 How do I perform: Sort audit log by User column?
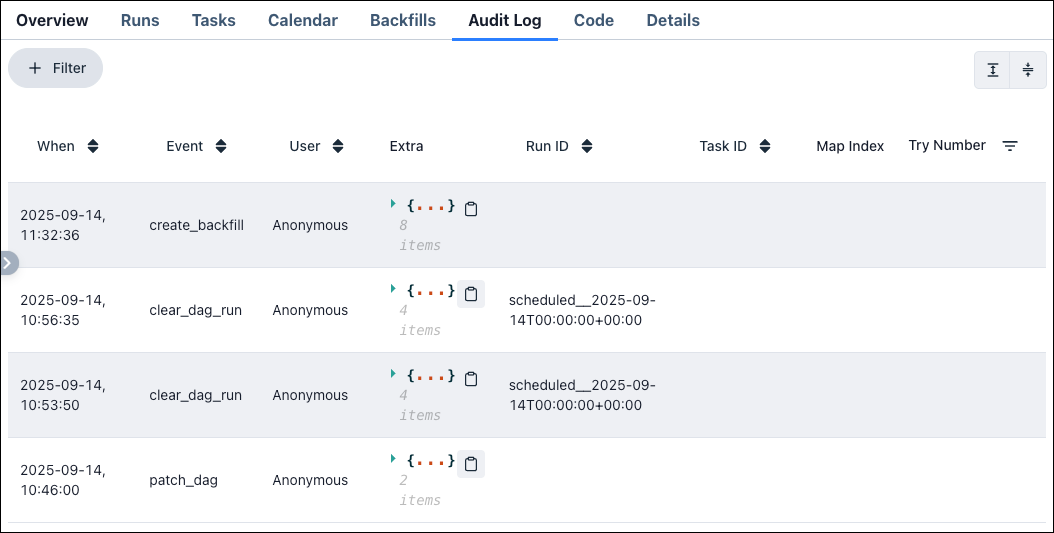tap(338, 146)
